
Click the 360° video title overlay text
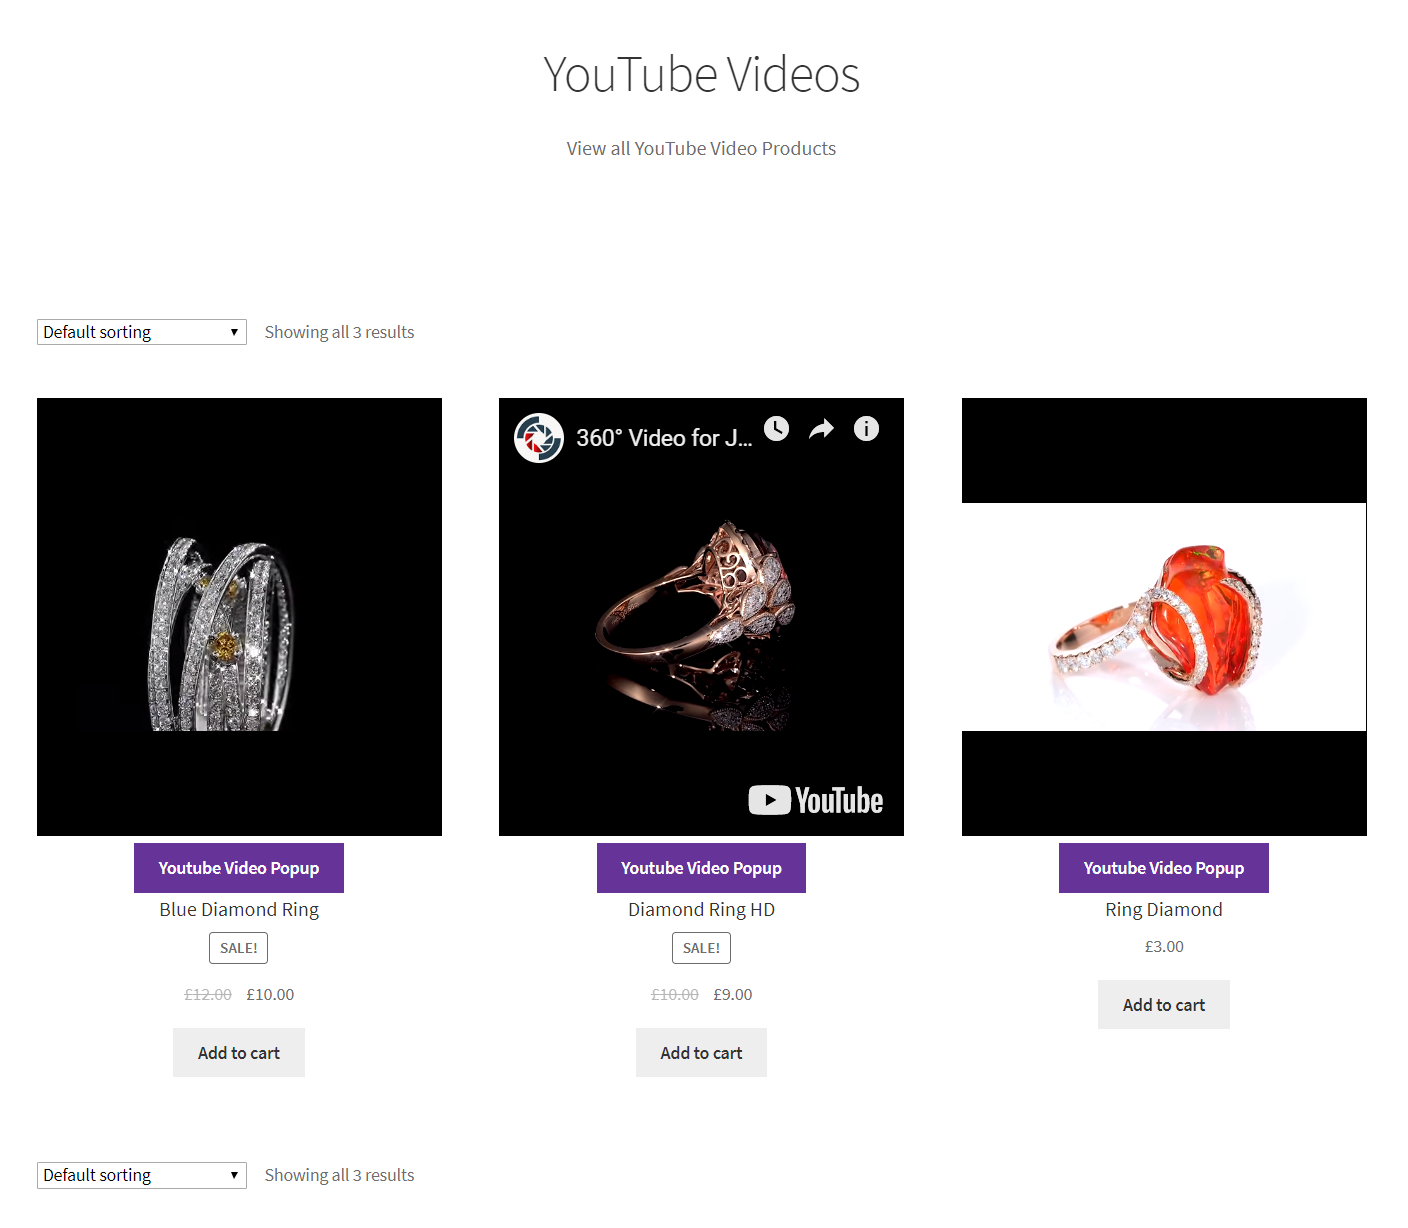click(x=664, y=437)
